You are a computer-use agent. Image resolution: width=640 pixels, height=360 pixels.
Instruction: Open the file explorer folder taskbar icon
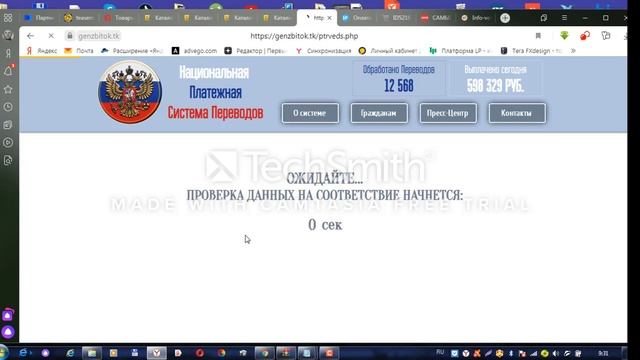click(92, 353)
